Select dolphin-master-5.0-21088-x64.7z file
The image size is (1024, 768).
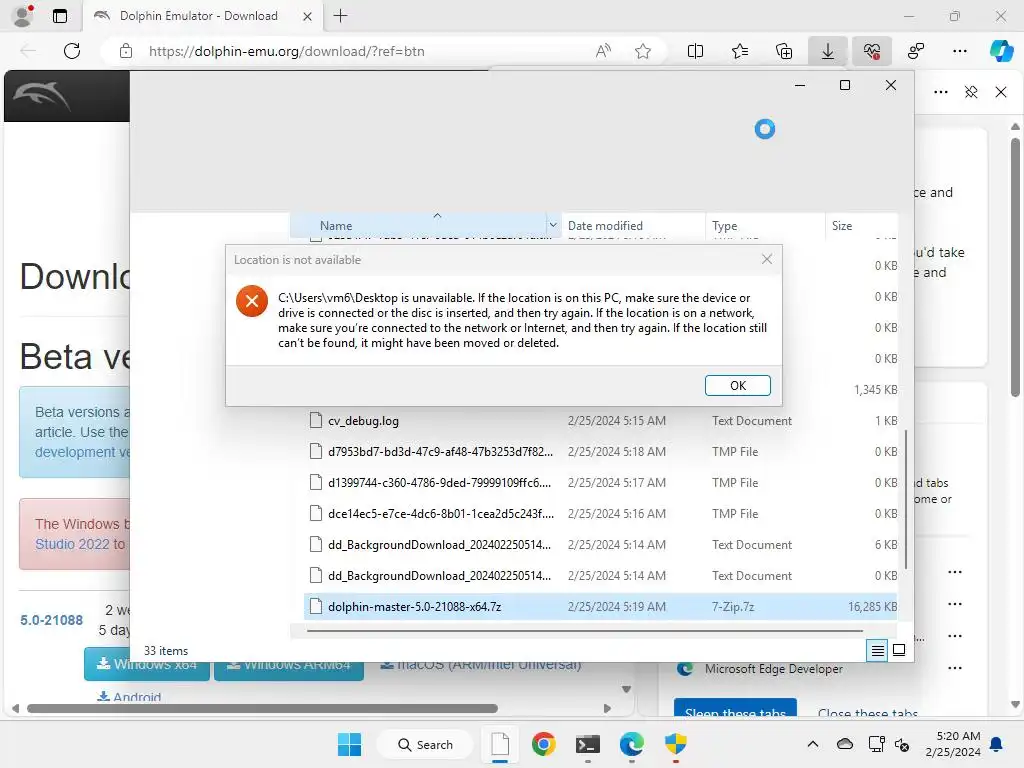point(600,607)
